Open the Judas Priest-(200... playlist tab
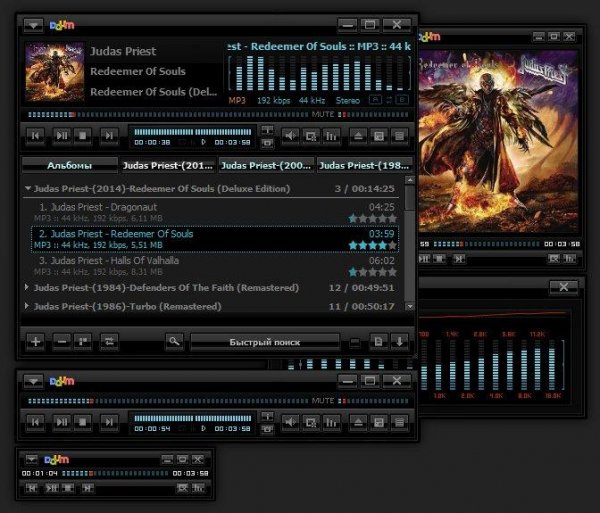This screenshot has height=513, width=600. 266,166
